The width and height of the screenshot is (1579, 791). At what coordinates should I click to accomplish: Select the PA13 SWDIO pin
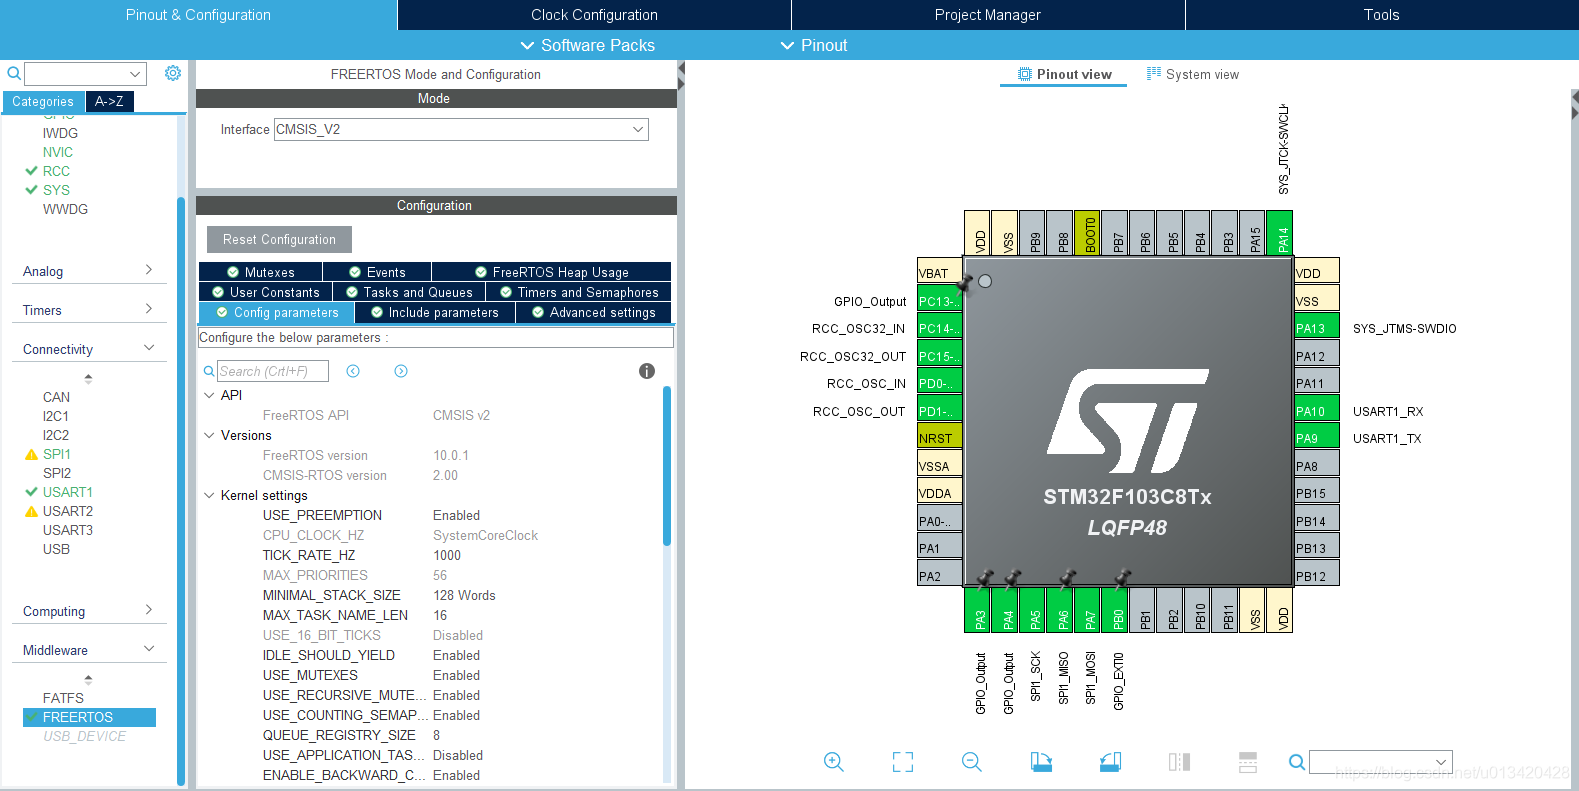(1317, 328)
